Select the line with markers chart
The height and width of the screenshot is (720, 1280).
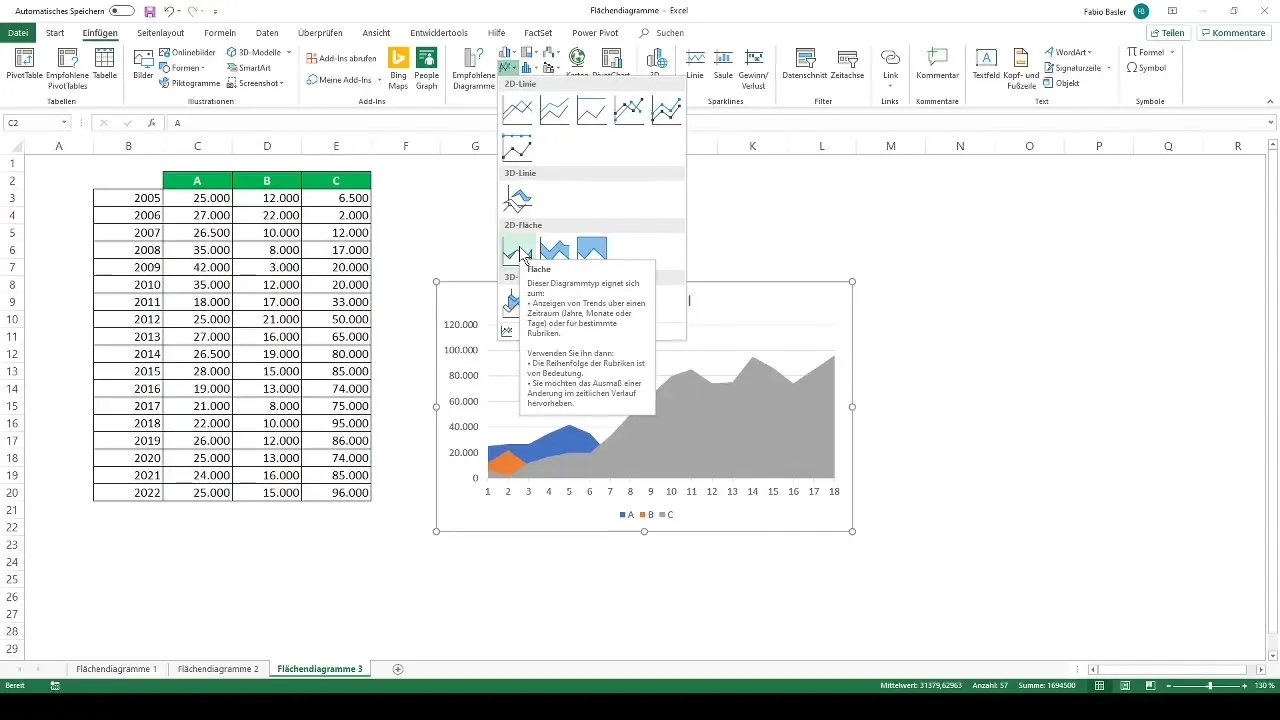[628, 110]
